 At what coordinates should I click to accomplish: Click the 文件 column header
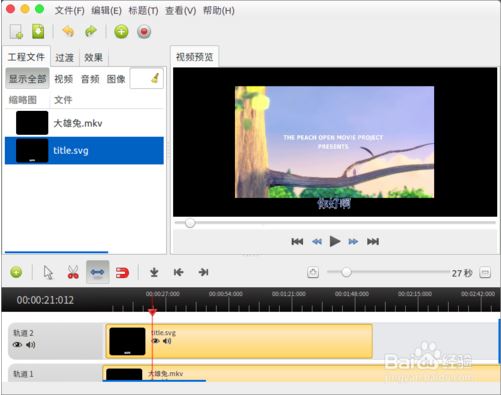coord(63,100)
